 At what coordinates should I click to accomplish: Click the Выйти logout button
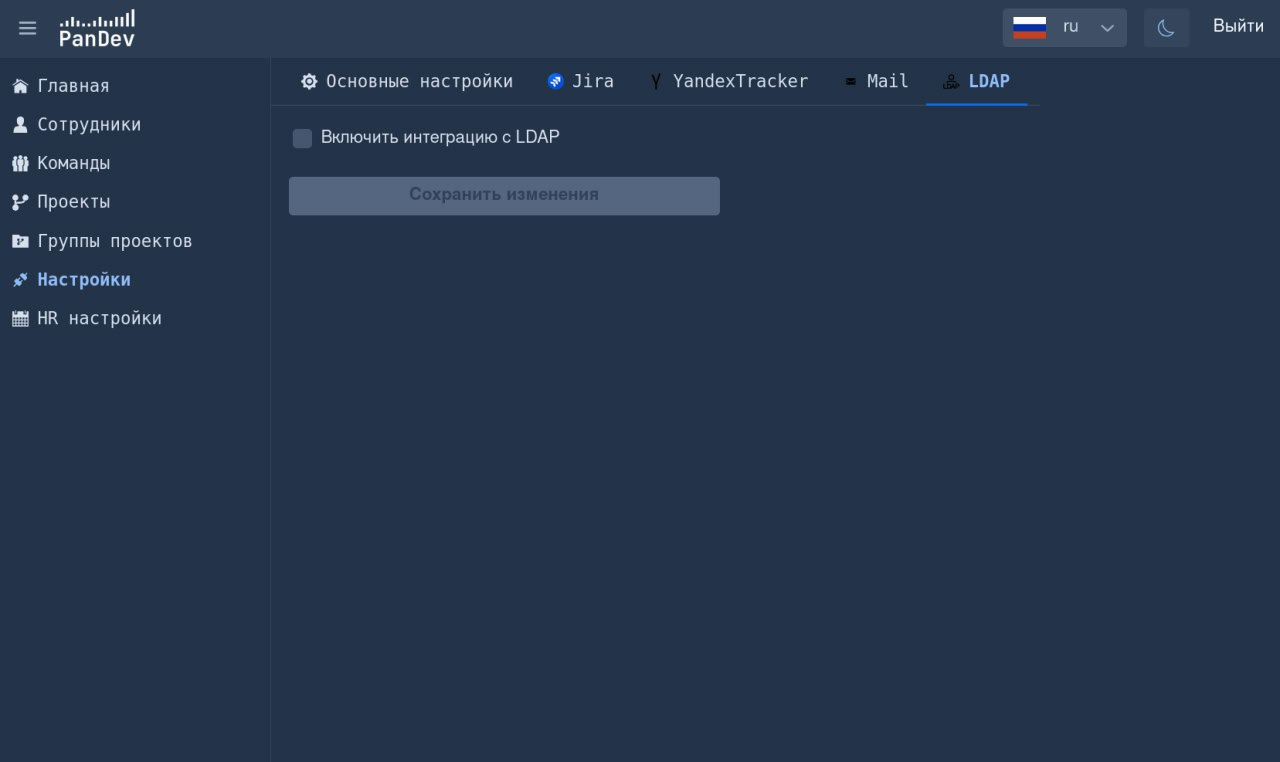pyautogui.click(x=1238, y=26)
